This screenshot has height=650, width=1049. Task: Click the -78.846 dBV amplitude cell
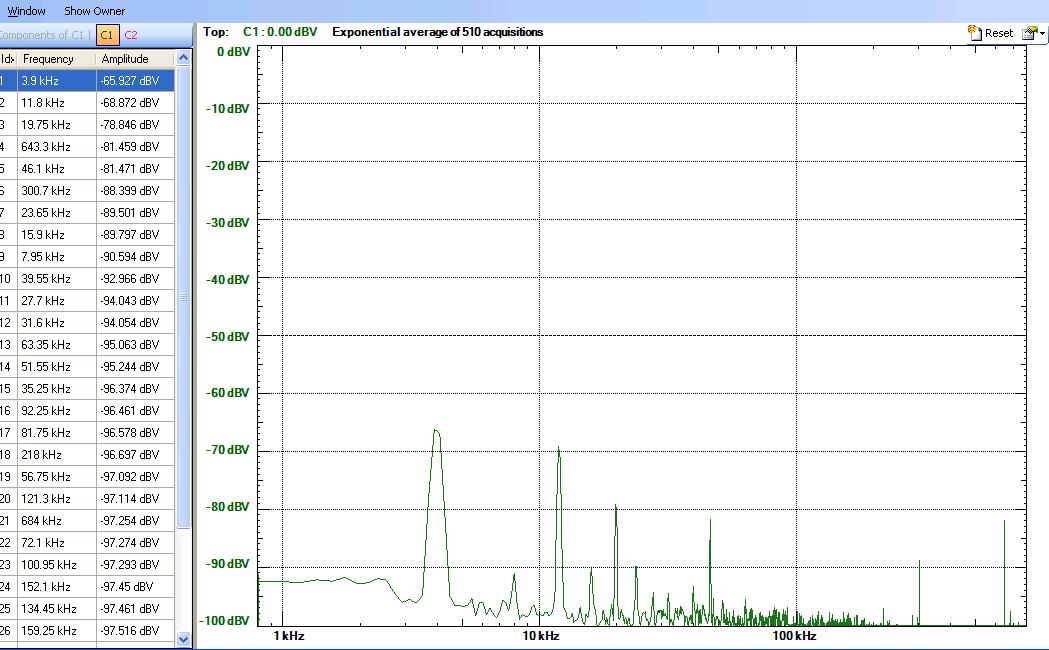[136, 124]
